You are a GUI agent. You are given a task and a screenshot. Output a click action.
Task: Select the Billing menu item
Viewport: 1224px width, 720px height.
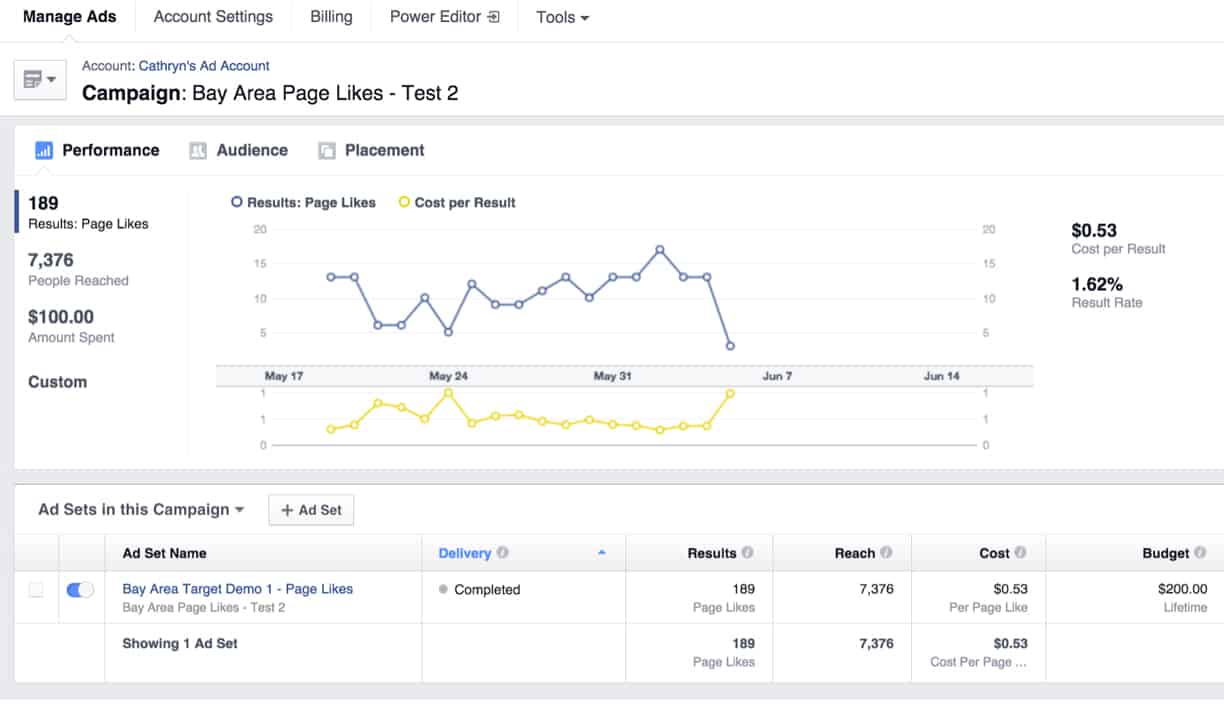click(330, 16)
